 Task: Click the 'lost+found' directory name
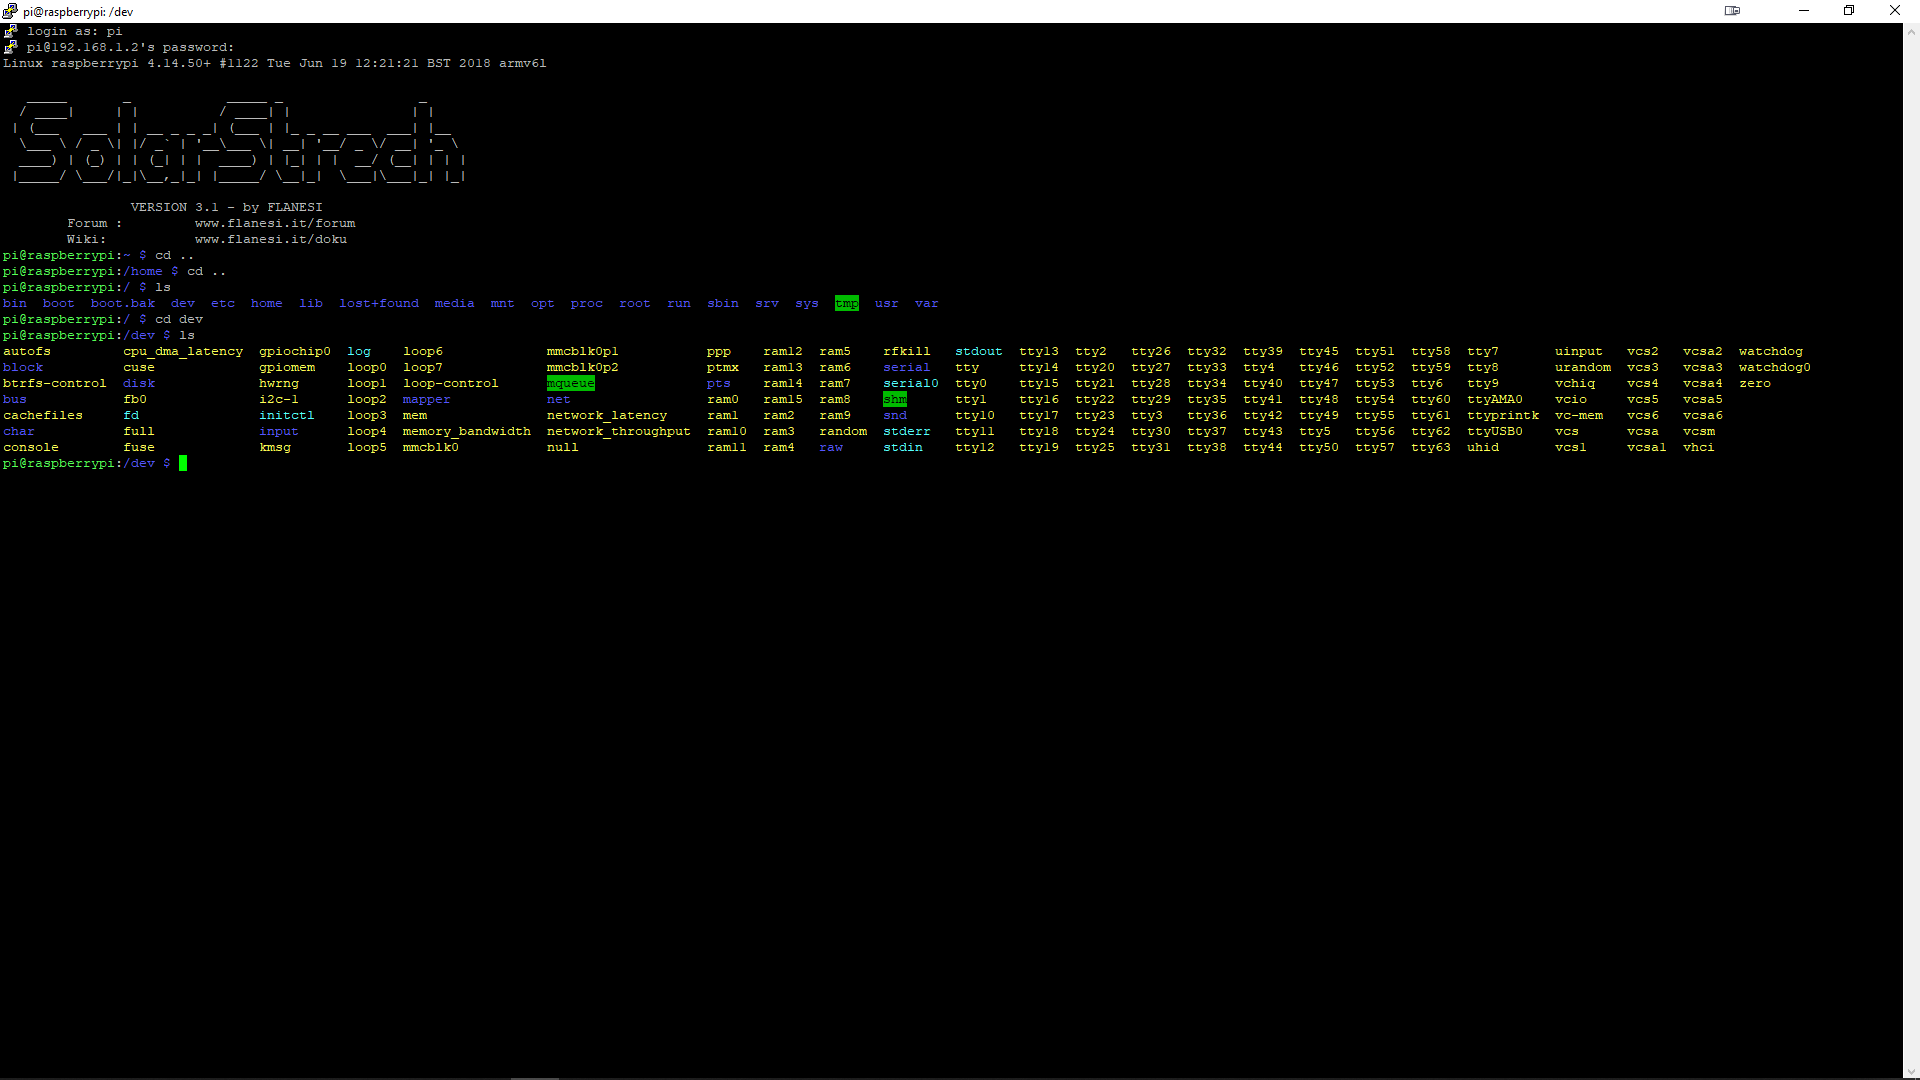tap(379, 303)
